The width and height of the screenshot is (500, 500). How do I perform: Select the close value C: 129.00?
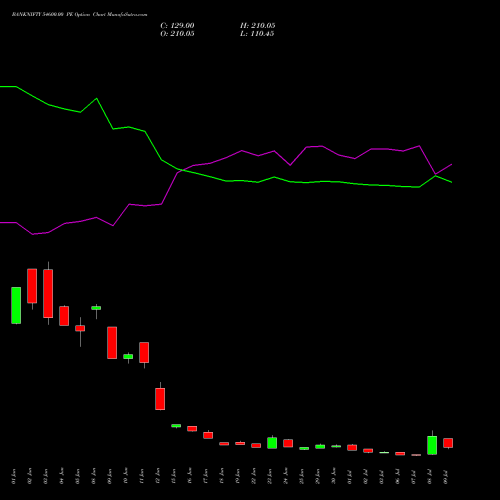pos(177,26)
